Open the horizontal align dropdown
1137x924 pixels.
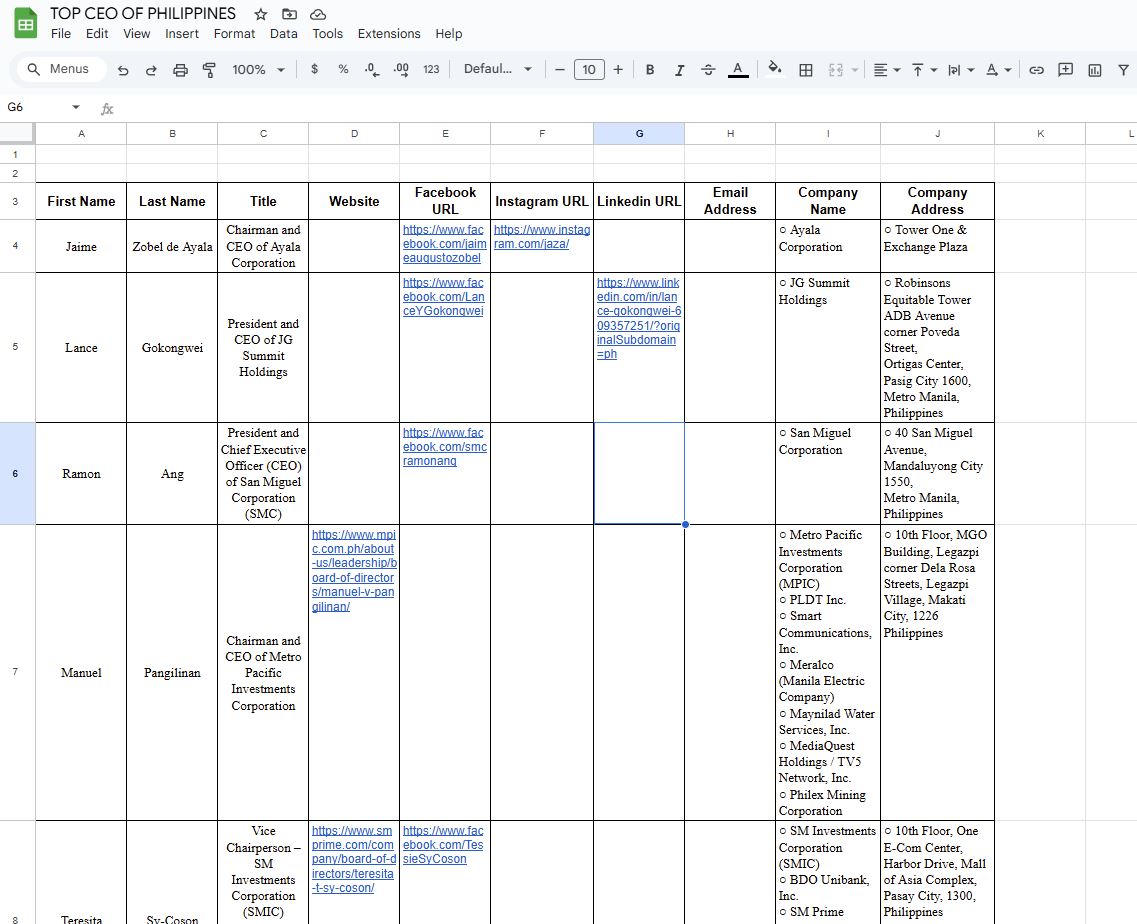point(886,70)
